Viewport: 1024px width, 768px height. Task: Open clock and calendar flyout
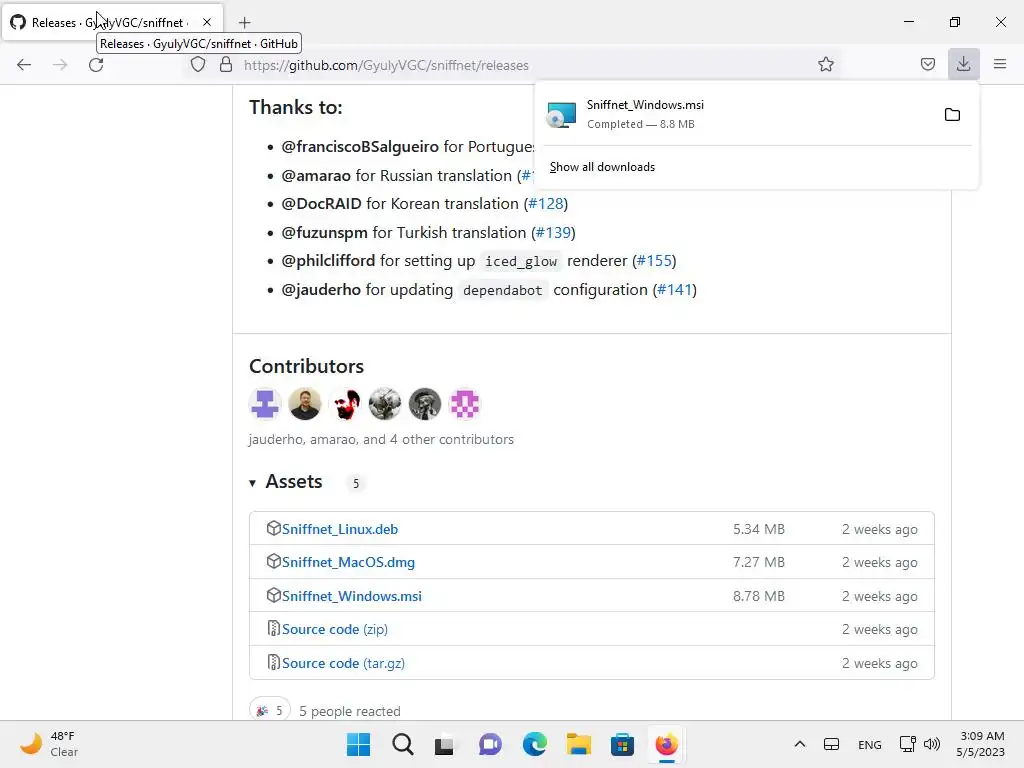pos(981,744)
